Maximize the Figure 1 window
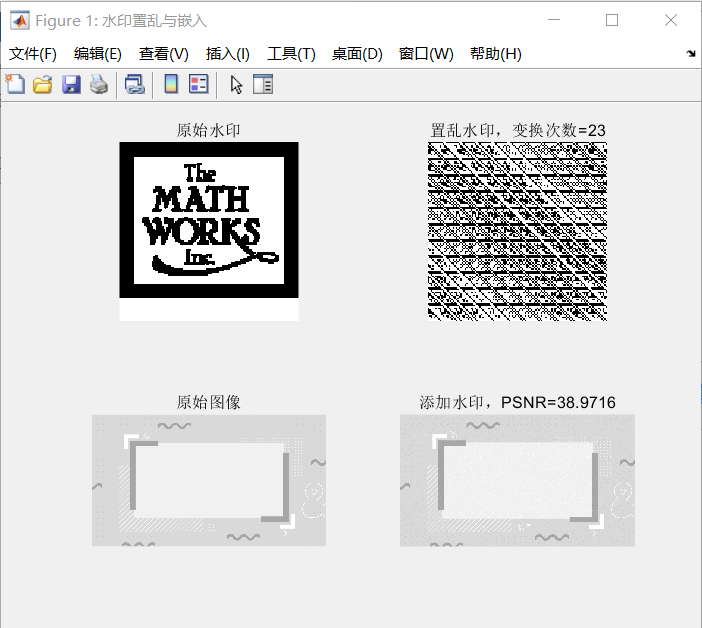 pyautogui.click(x=612, y=20)
